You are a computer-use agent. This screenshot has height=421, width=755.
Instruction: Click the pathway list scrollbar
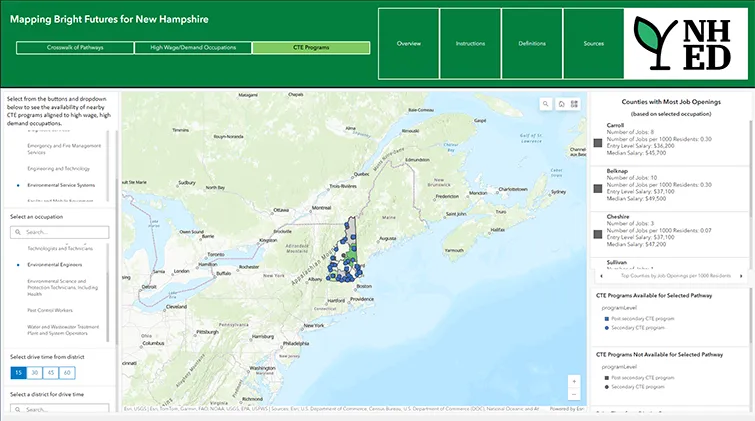tap(107, 165)
